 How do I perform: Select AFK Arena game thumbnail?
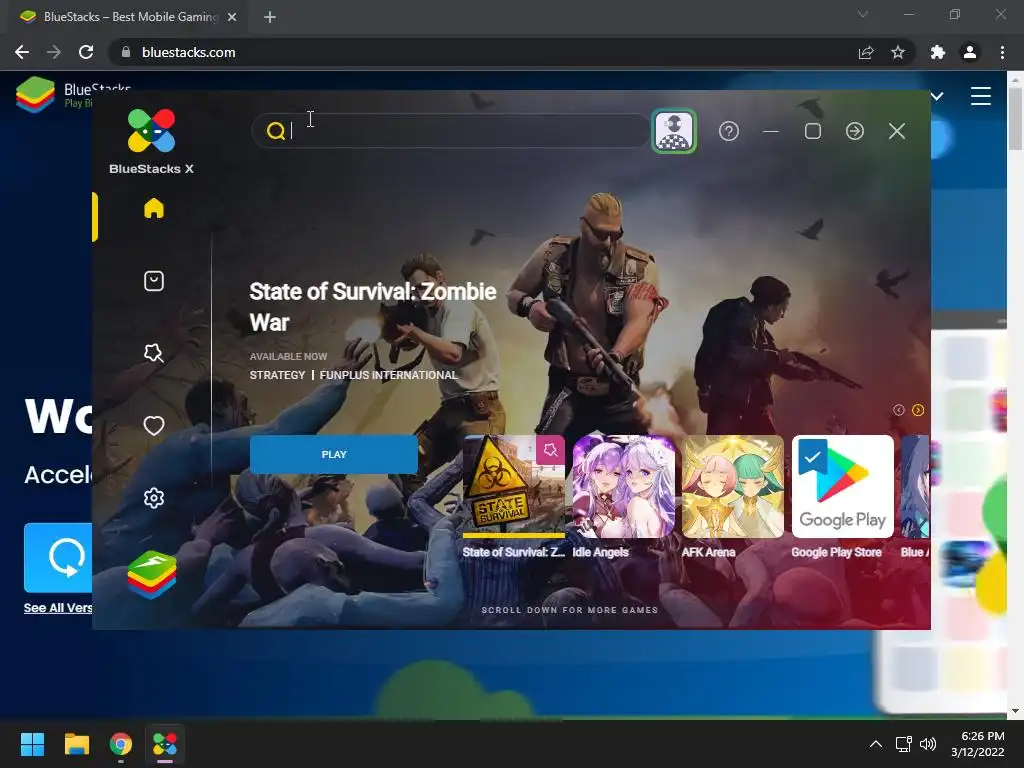click(733, 487)
